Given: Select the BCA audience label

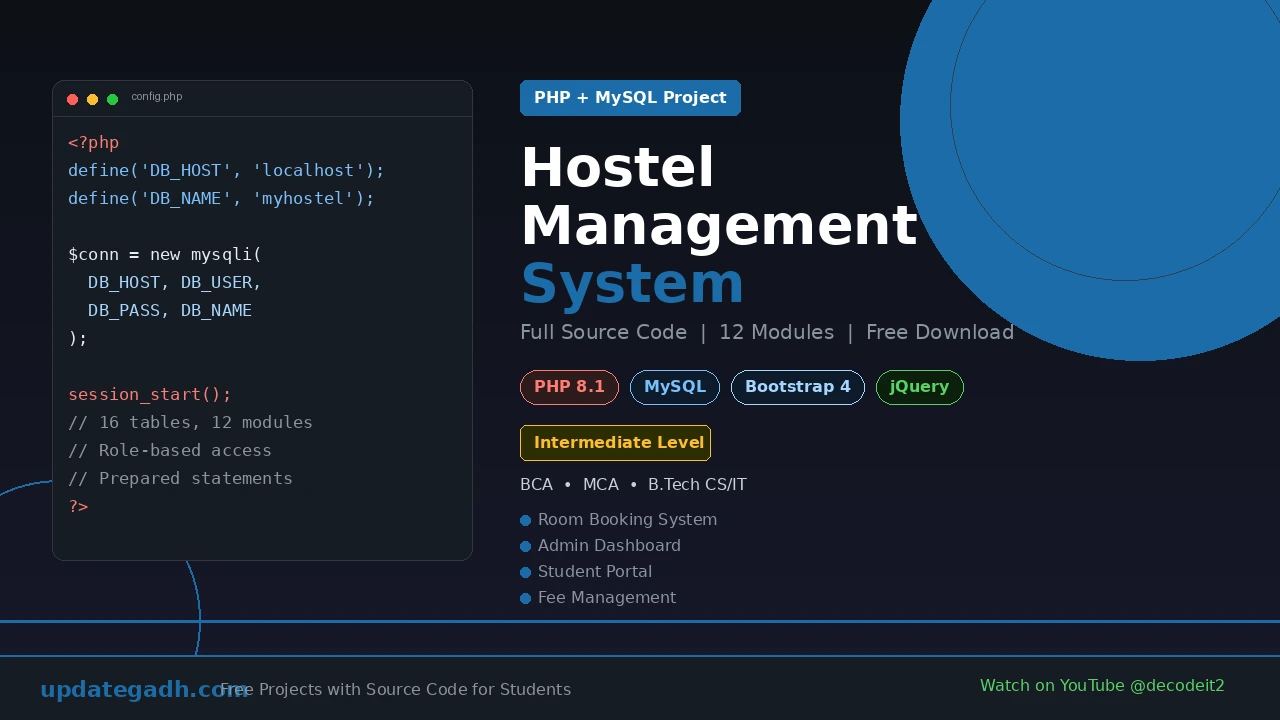Looking at the screenshot, I should (x=536, y=484).
